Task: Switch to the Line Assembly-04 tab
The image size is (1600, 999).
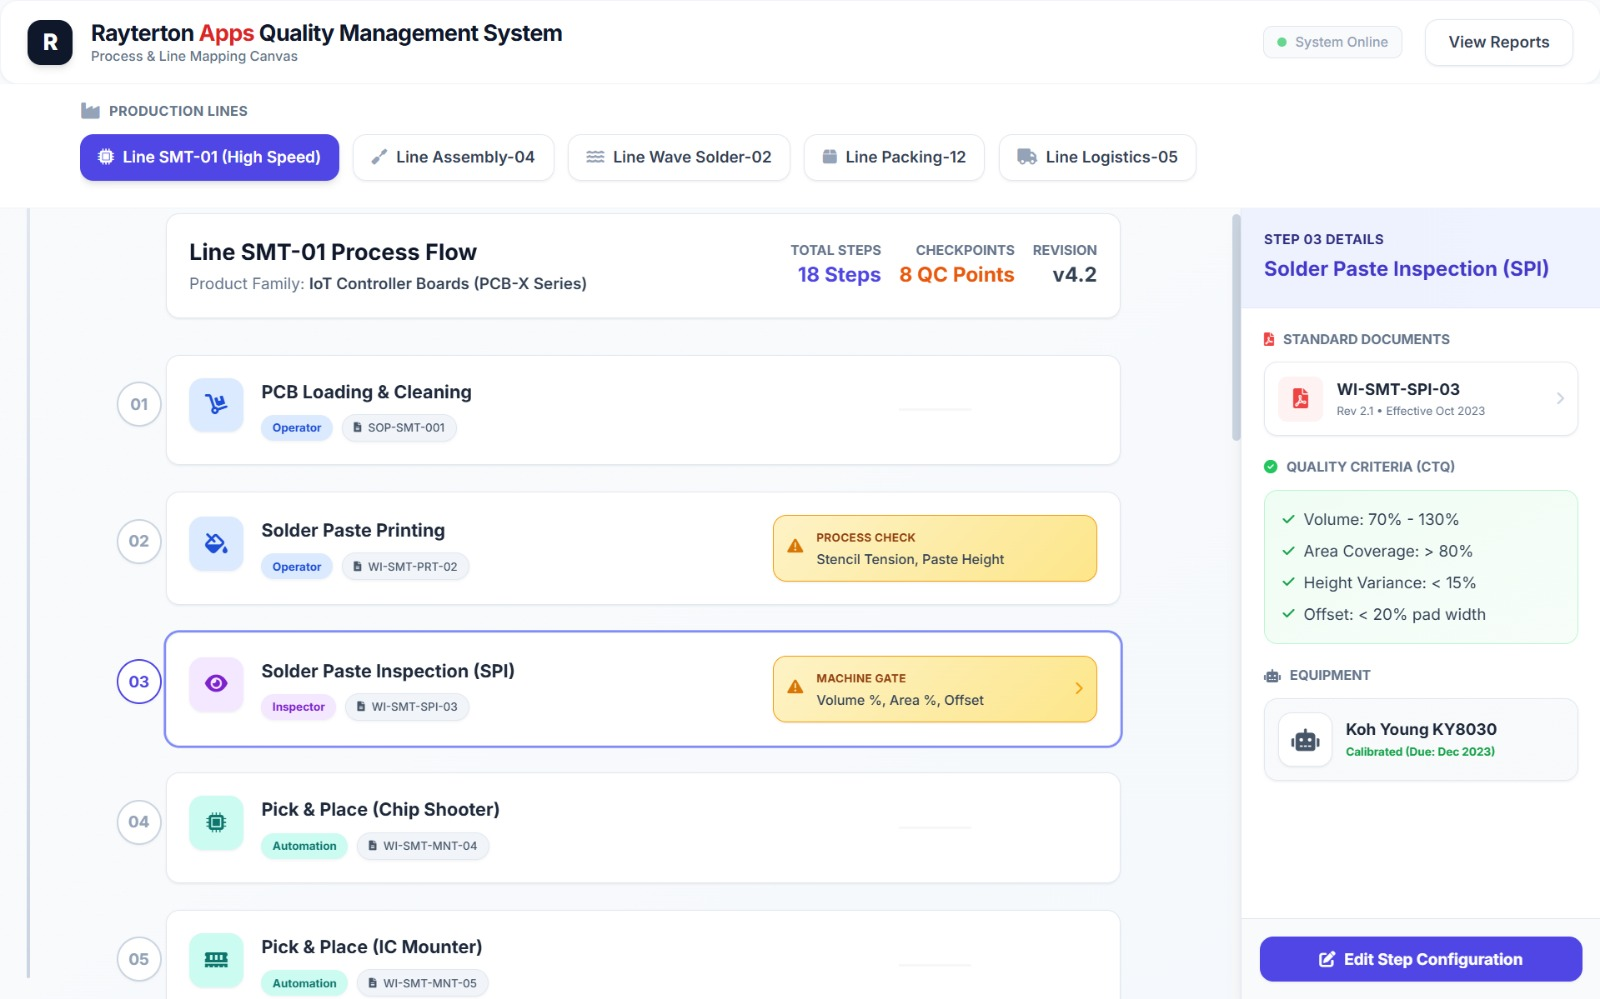Action: [x=453, y=156]
